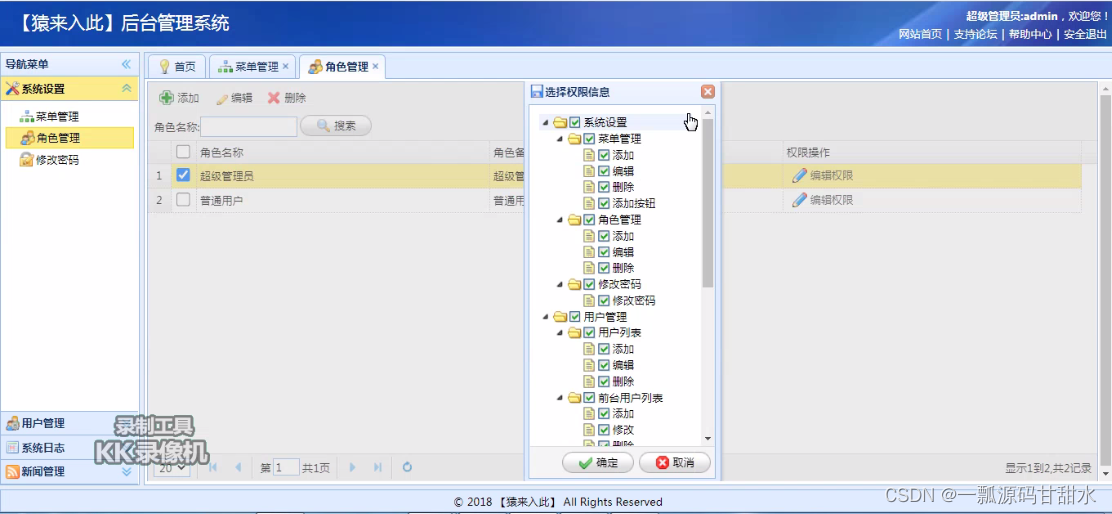
Task: Collapse the 修改密码 tree node arrow
Action: point(560,284)
